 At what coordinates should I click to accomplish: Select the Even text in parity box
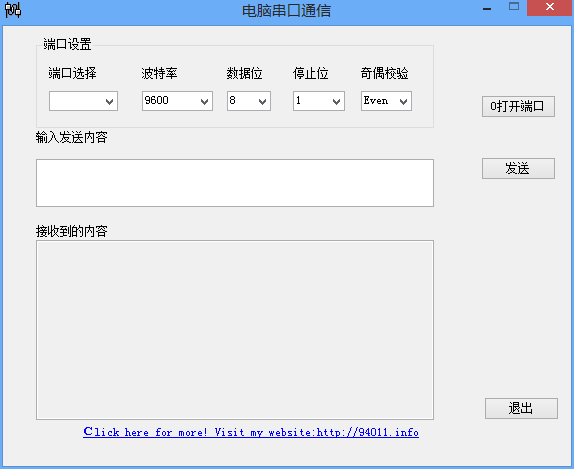376,100
